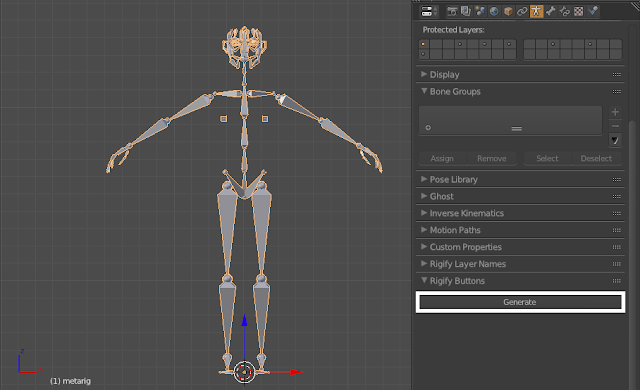Click the drag grip of the Display panel
The height and width of the screenshot is (390, 640).
point(617,75)
